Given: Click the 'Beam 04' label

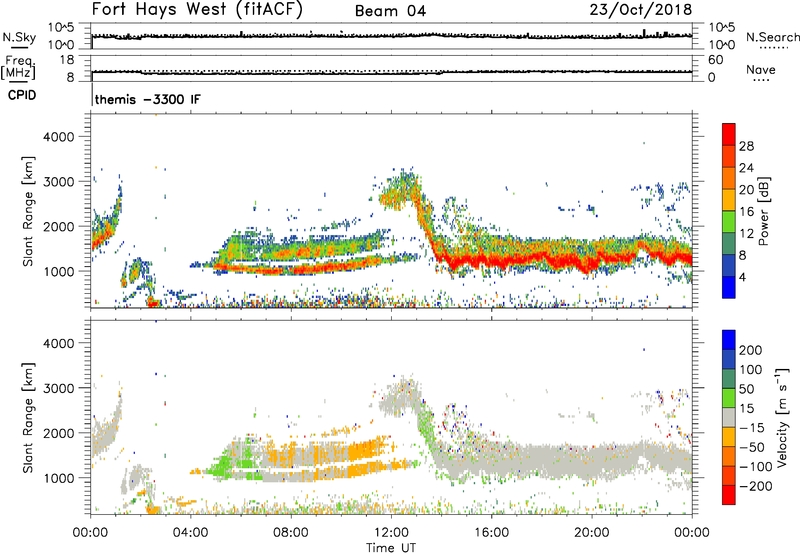Looking at the screenshot, I should [x=390, y=11].
